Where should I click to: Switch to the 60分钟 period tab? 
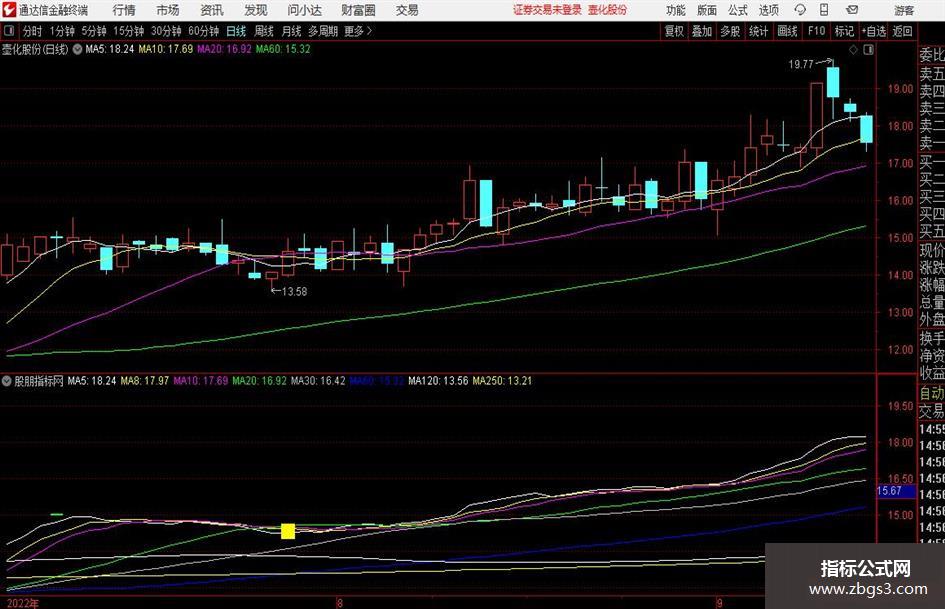pos(203,31)
